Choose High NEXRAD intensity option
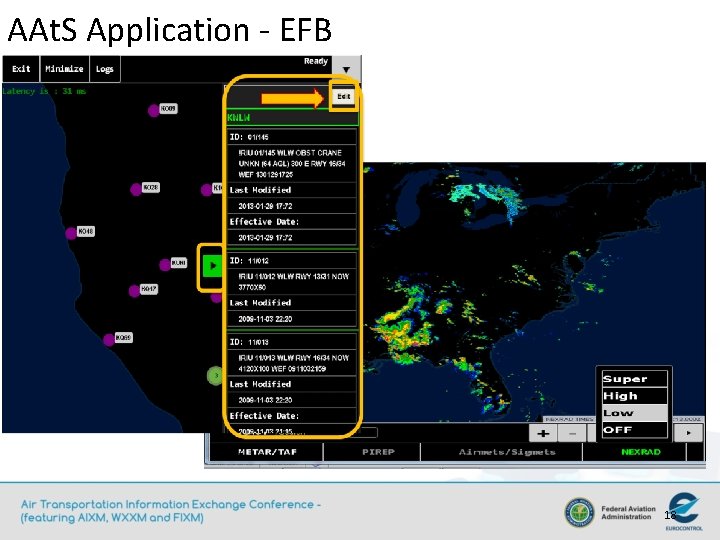The height and width of the screenshot is (540, 720). coord(635,396)
